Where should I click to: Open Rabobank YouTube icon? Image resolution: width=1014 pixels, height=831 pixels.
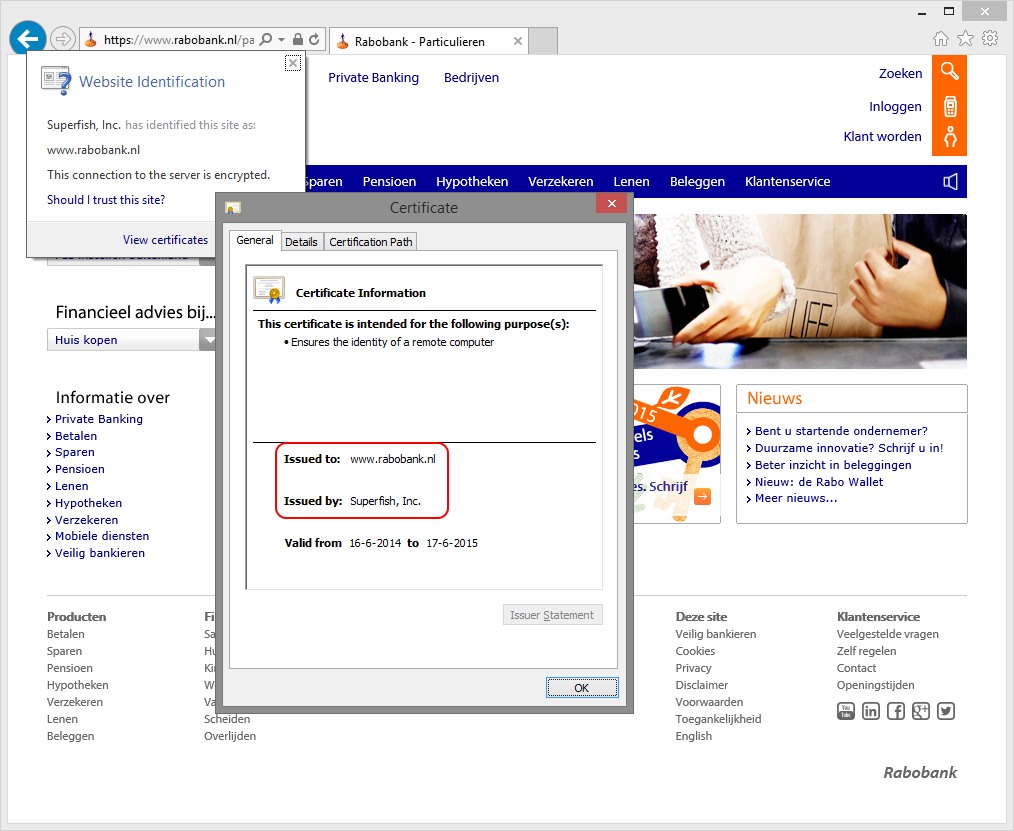coord(846,711)
